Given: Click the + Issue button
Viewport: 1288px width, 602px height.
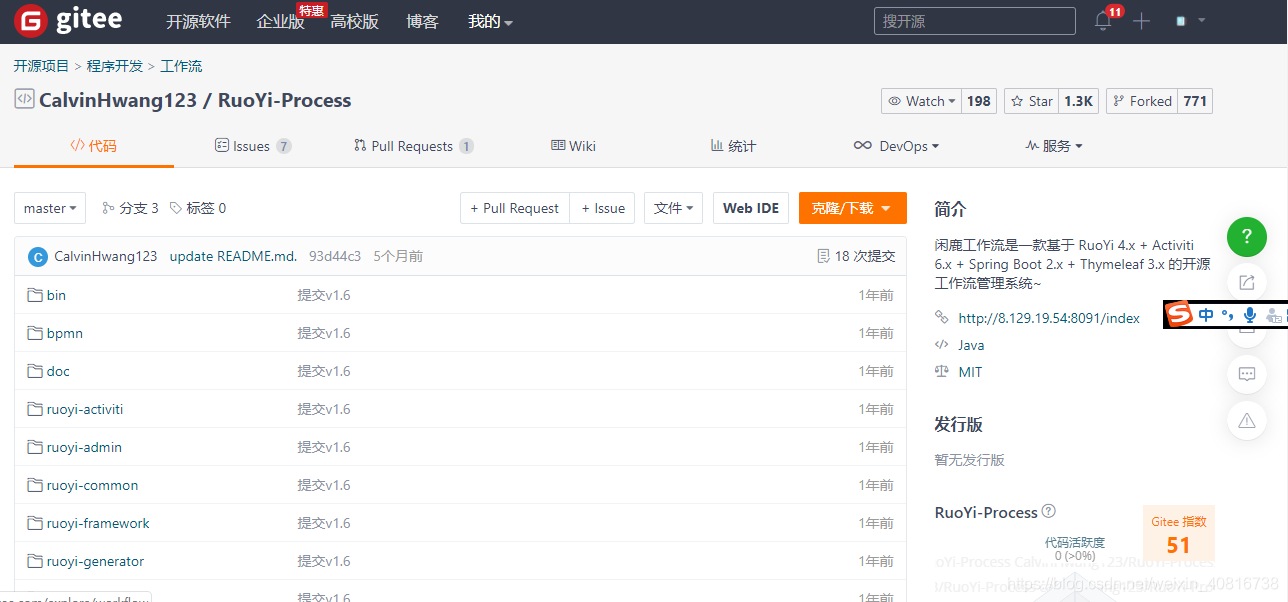Looking at the screenshot, I should pyautogui.click(x=603, y=208).
